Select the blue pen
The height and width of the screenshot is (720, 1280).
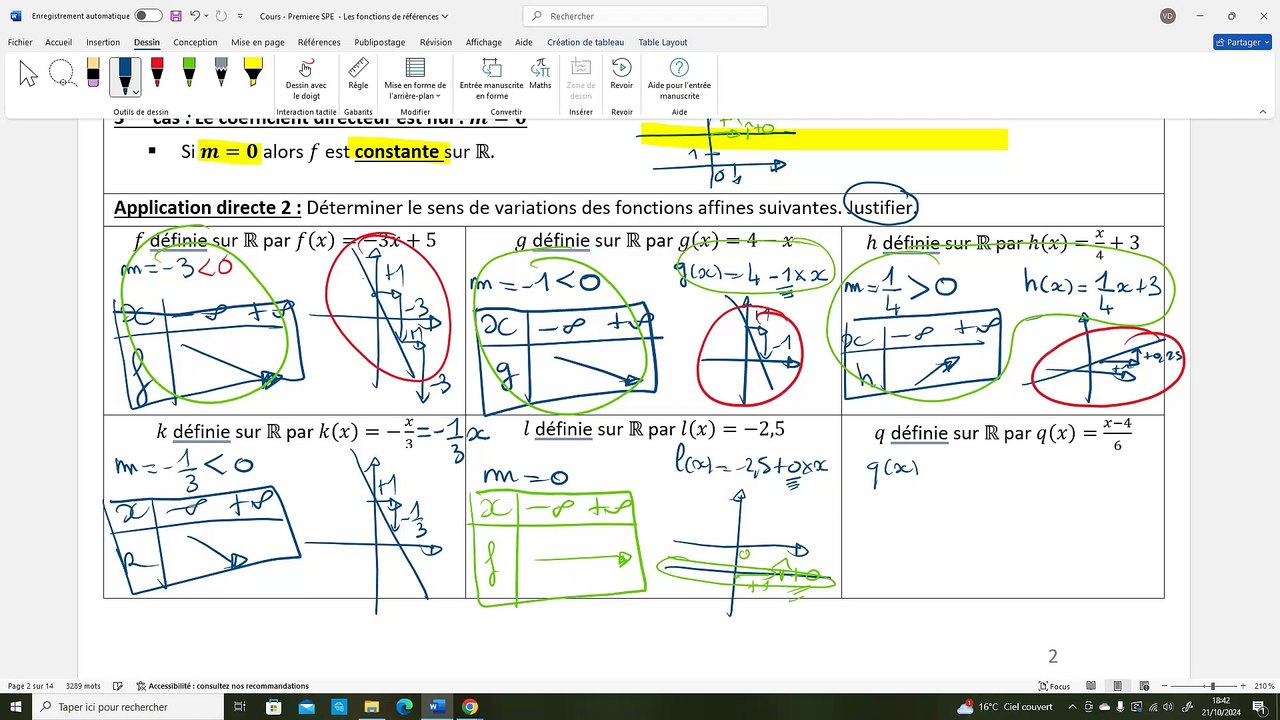pyautogui.click(x=125, y=74)
